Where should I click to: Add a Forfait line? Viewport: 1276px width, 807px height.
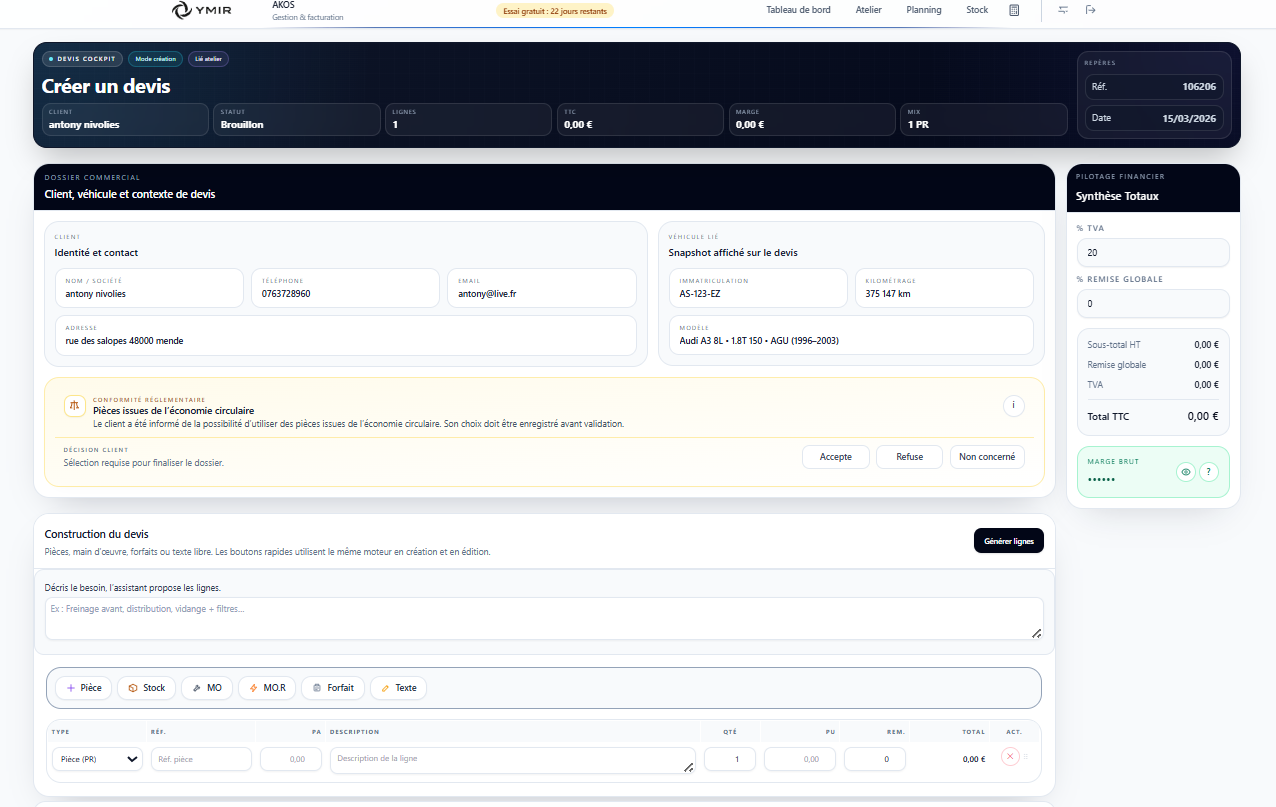(x=333, y=688)
